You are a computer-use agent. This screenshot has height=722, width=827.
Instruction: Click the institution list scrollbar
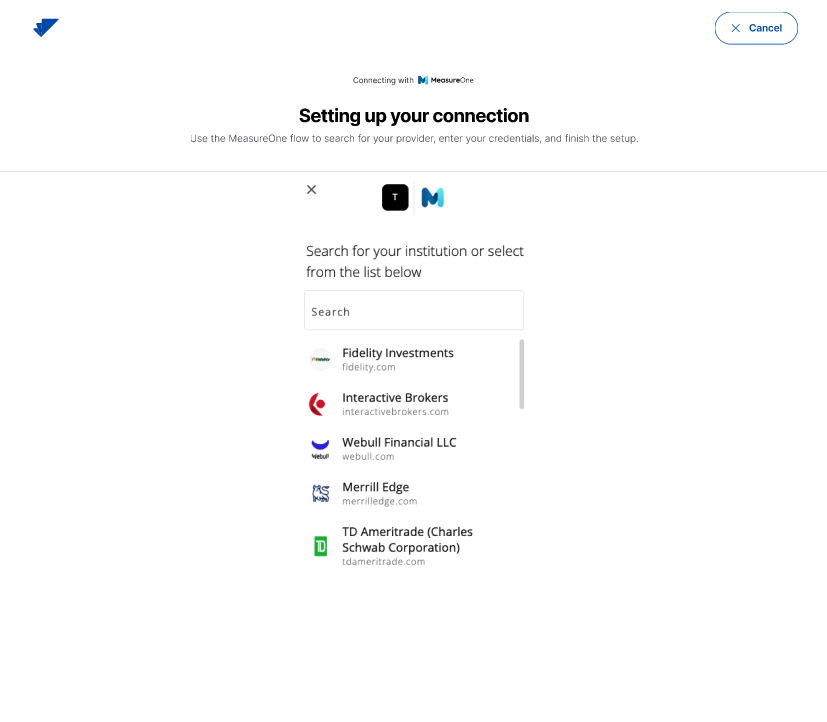click(522, 374)
